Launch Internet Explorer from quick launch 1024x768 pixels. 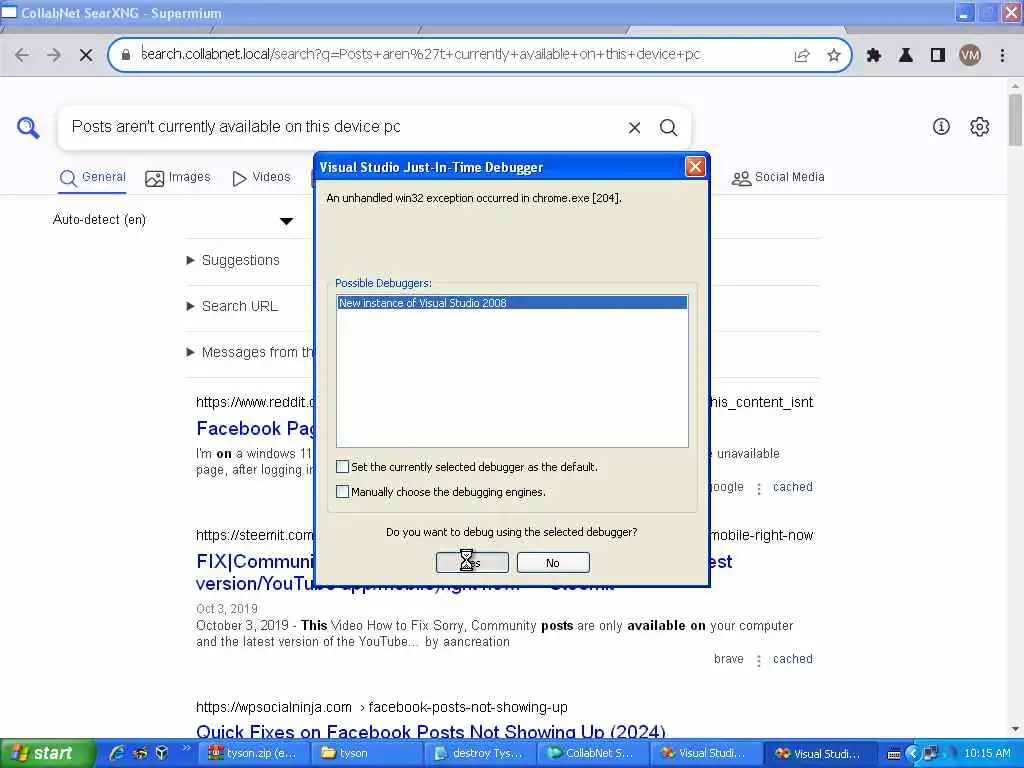click(118, 753)
